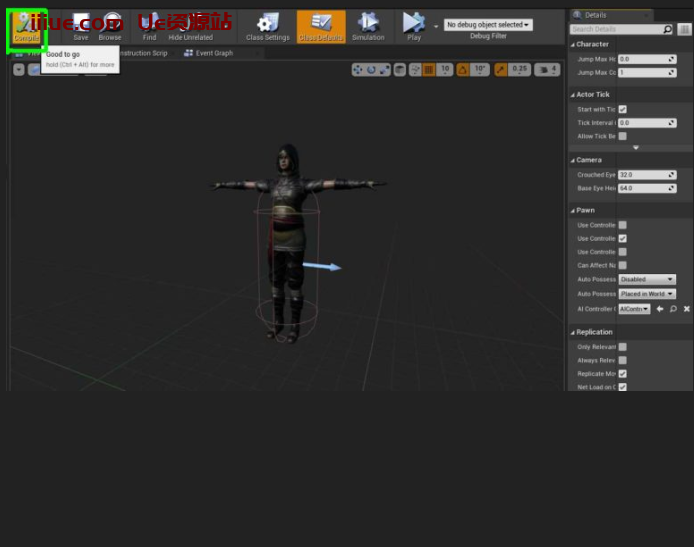This screenshot has height=547, width=694.
Task: Start Simulation from the toolbar
Action: (x=368, y=26)
